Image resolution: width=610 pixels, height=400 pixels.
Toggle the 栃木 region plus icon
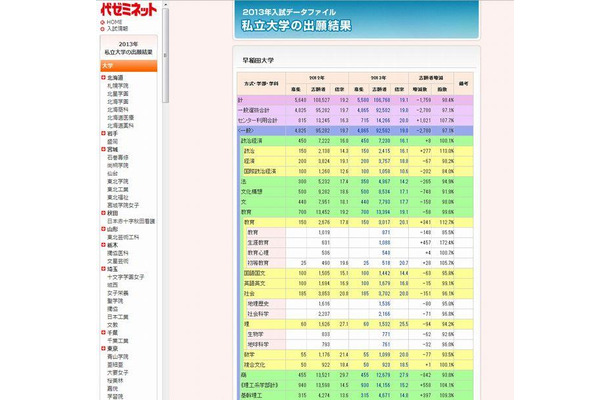pos(103,245)
